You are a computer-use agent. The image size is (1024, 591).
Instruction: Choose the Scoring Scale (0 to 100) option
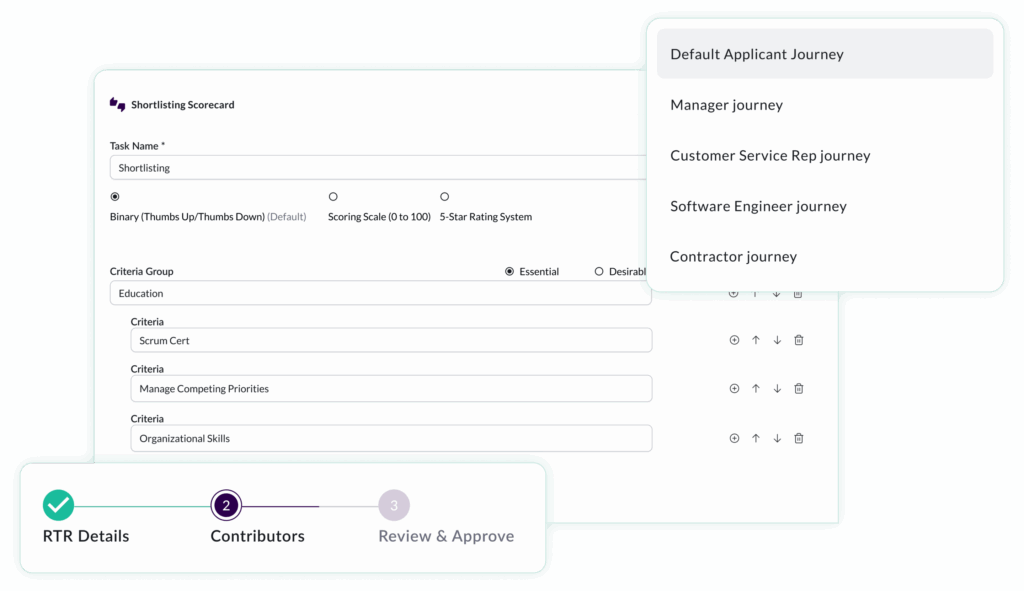point(333,197)
